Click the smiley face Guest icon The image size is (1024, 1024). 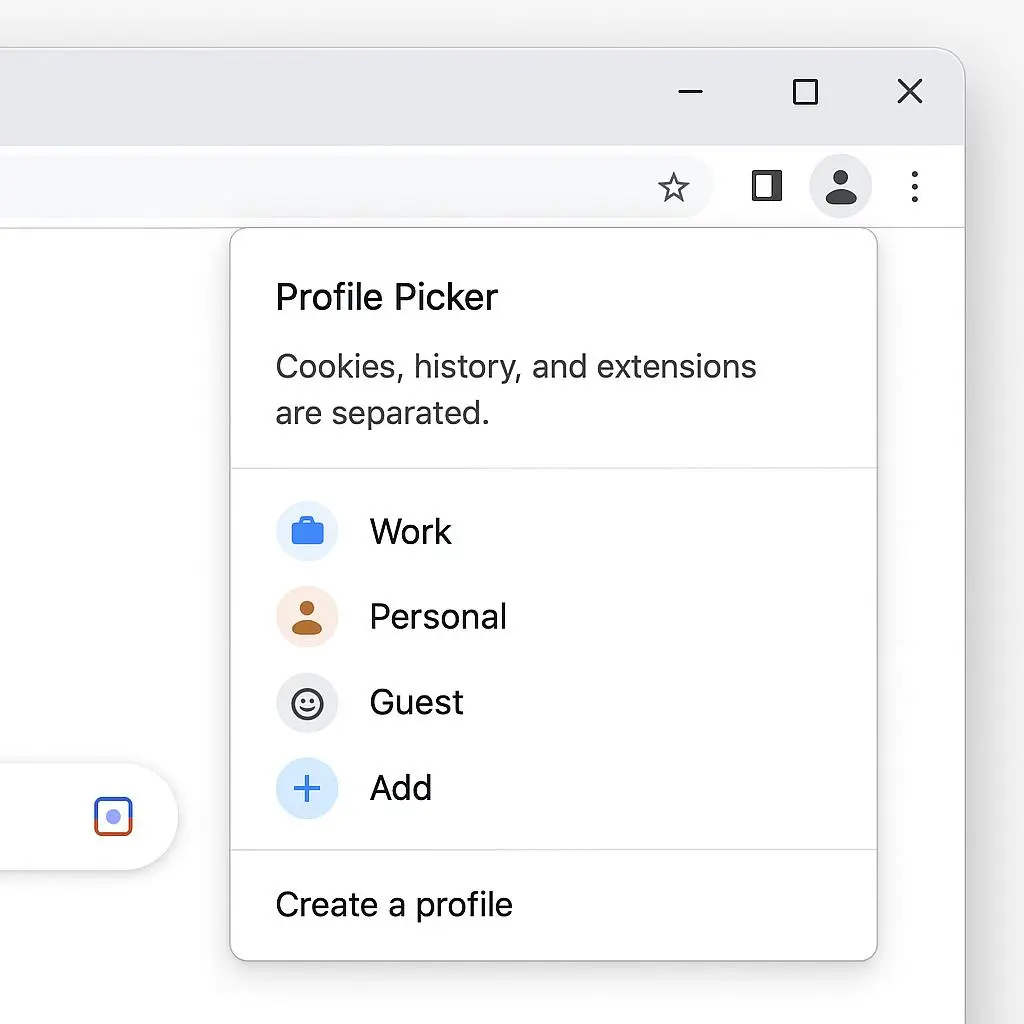click(x=307, y=703)
